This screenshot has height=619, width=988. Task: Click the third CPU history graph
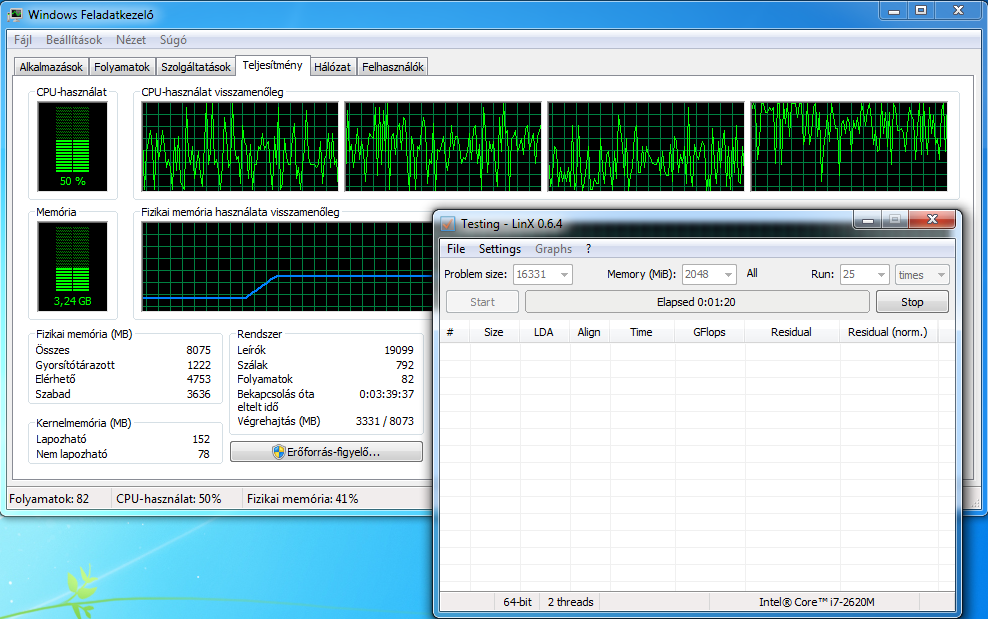pos(646,146)
